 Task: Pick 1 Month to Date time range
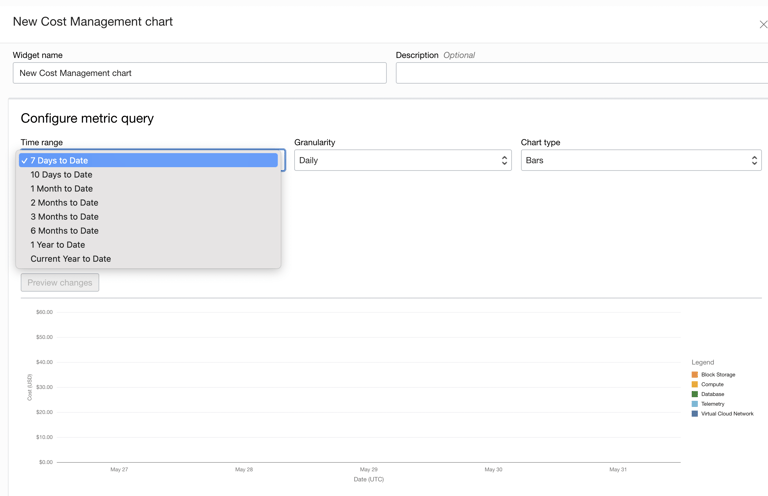(x=61, y=188)
